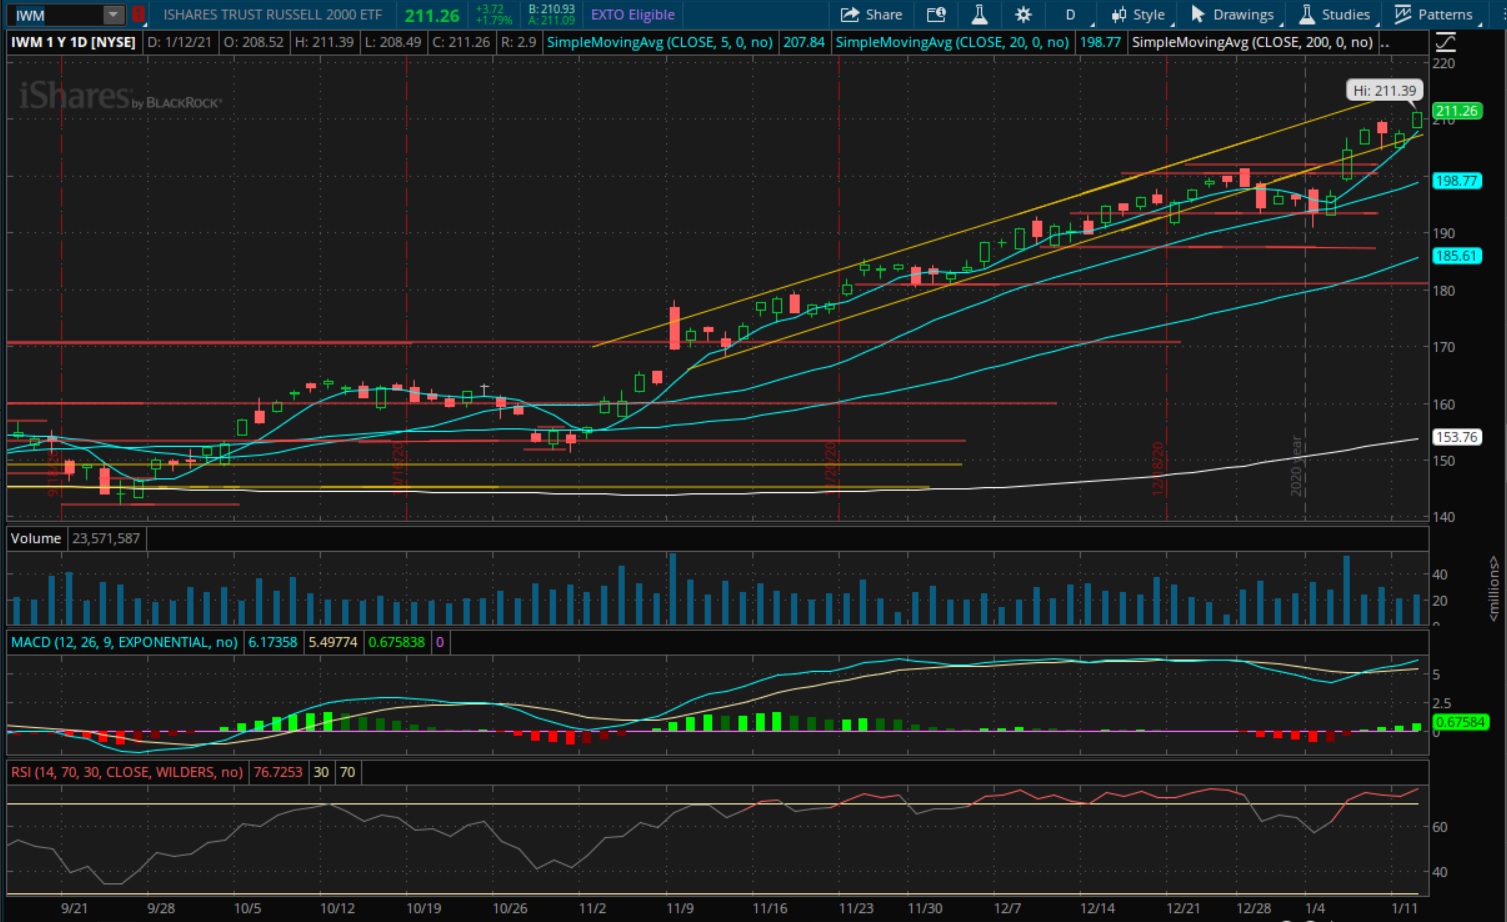Click the flask edit-studies icon

[x=979, y=15]
